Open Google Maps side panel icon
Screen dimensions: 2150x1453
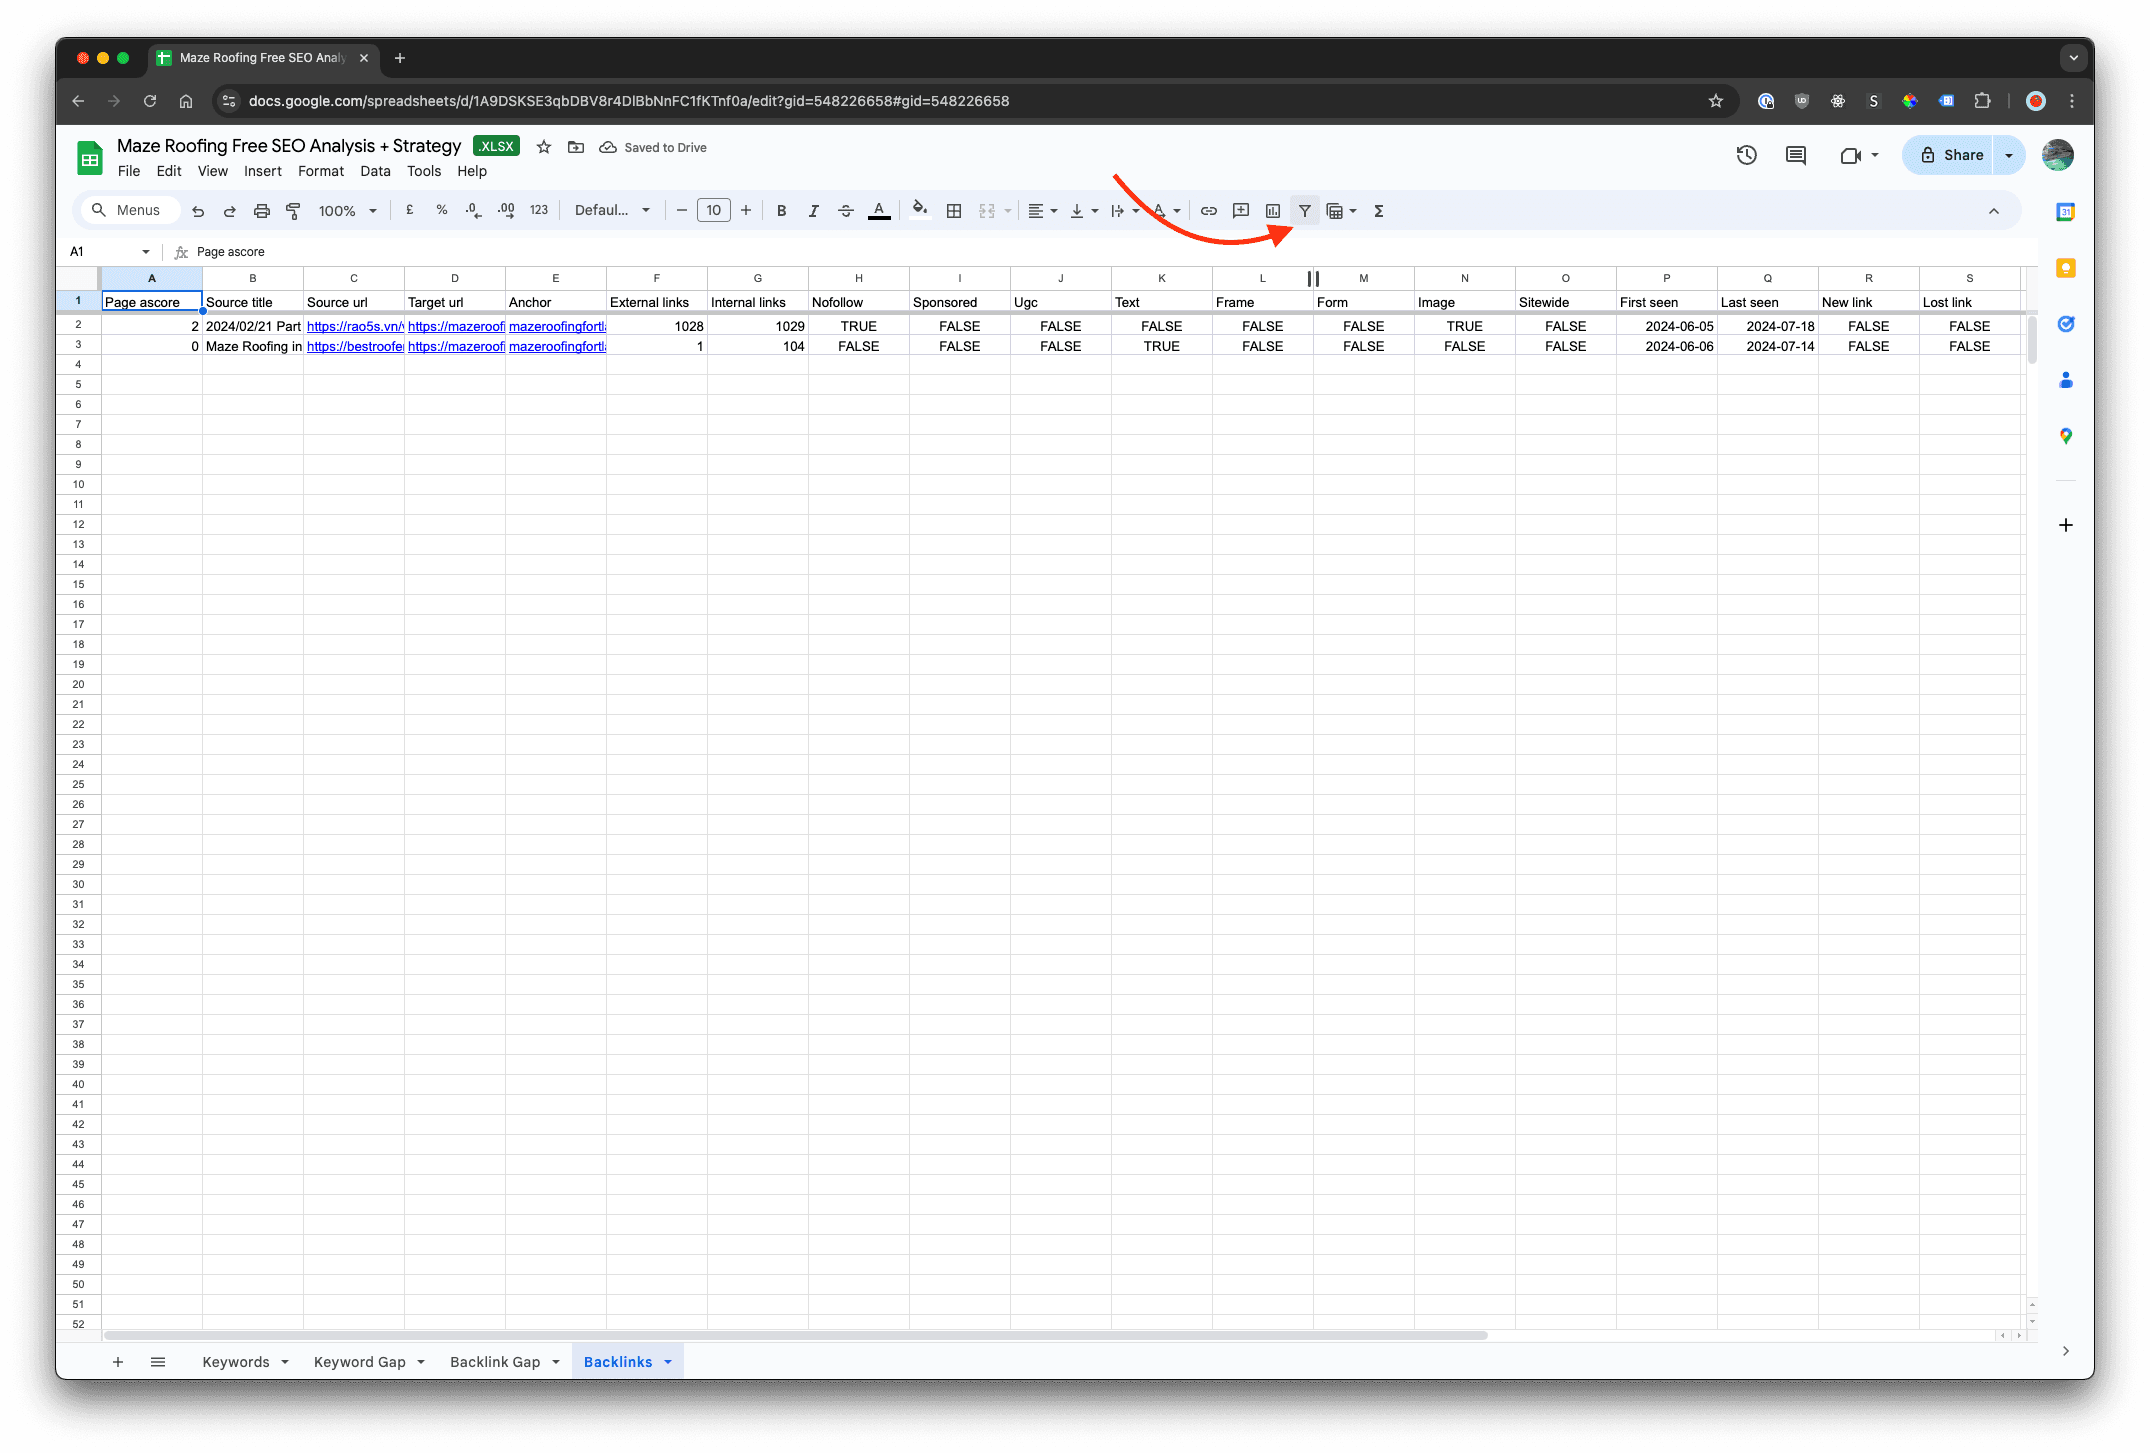tap(2066, 436)
